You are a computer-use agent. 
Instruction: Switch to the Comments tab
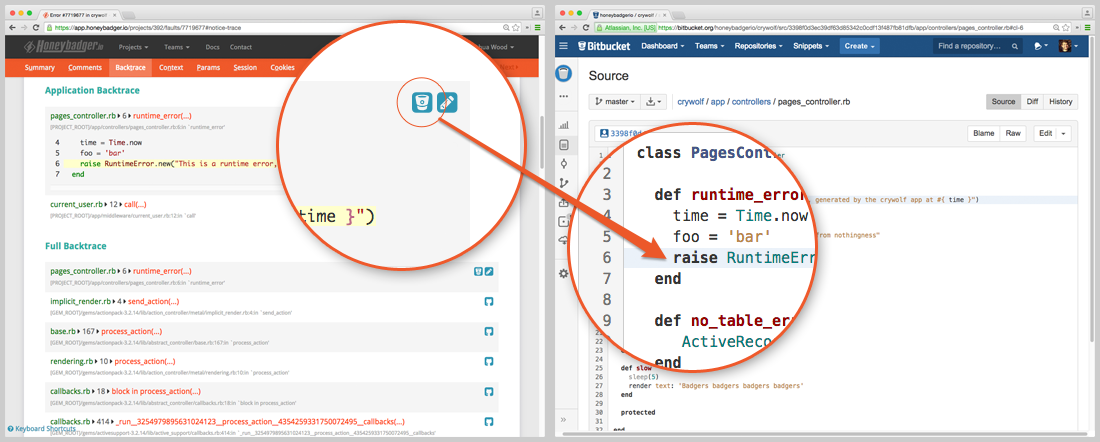(85, 67)
